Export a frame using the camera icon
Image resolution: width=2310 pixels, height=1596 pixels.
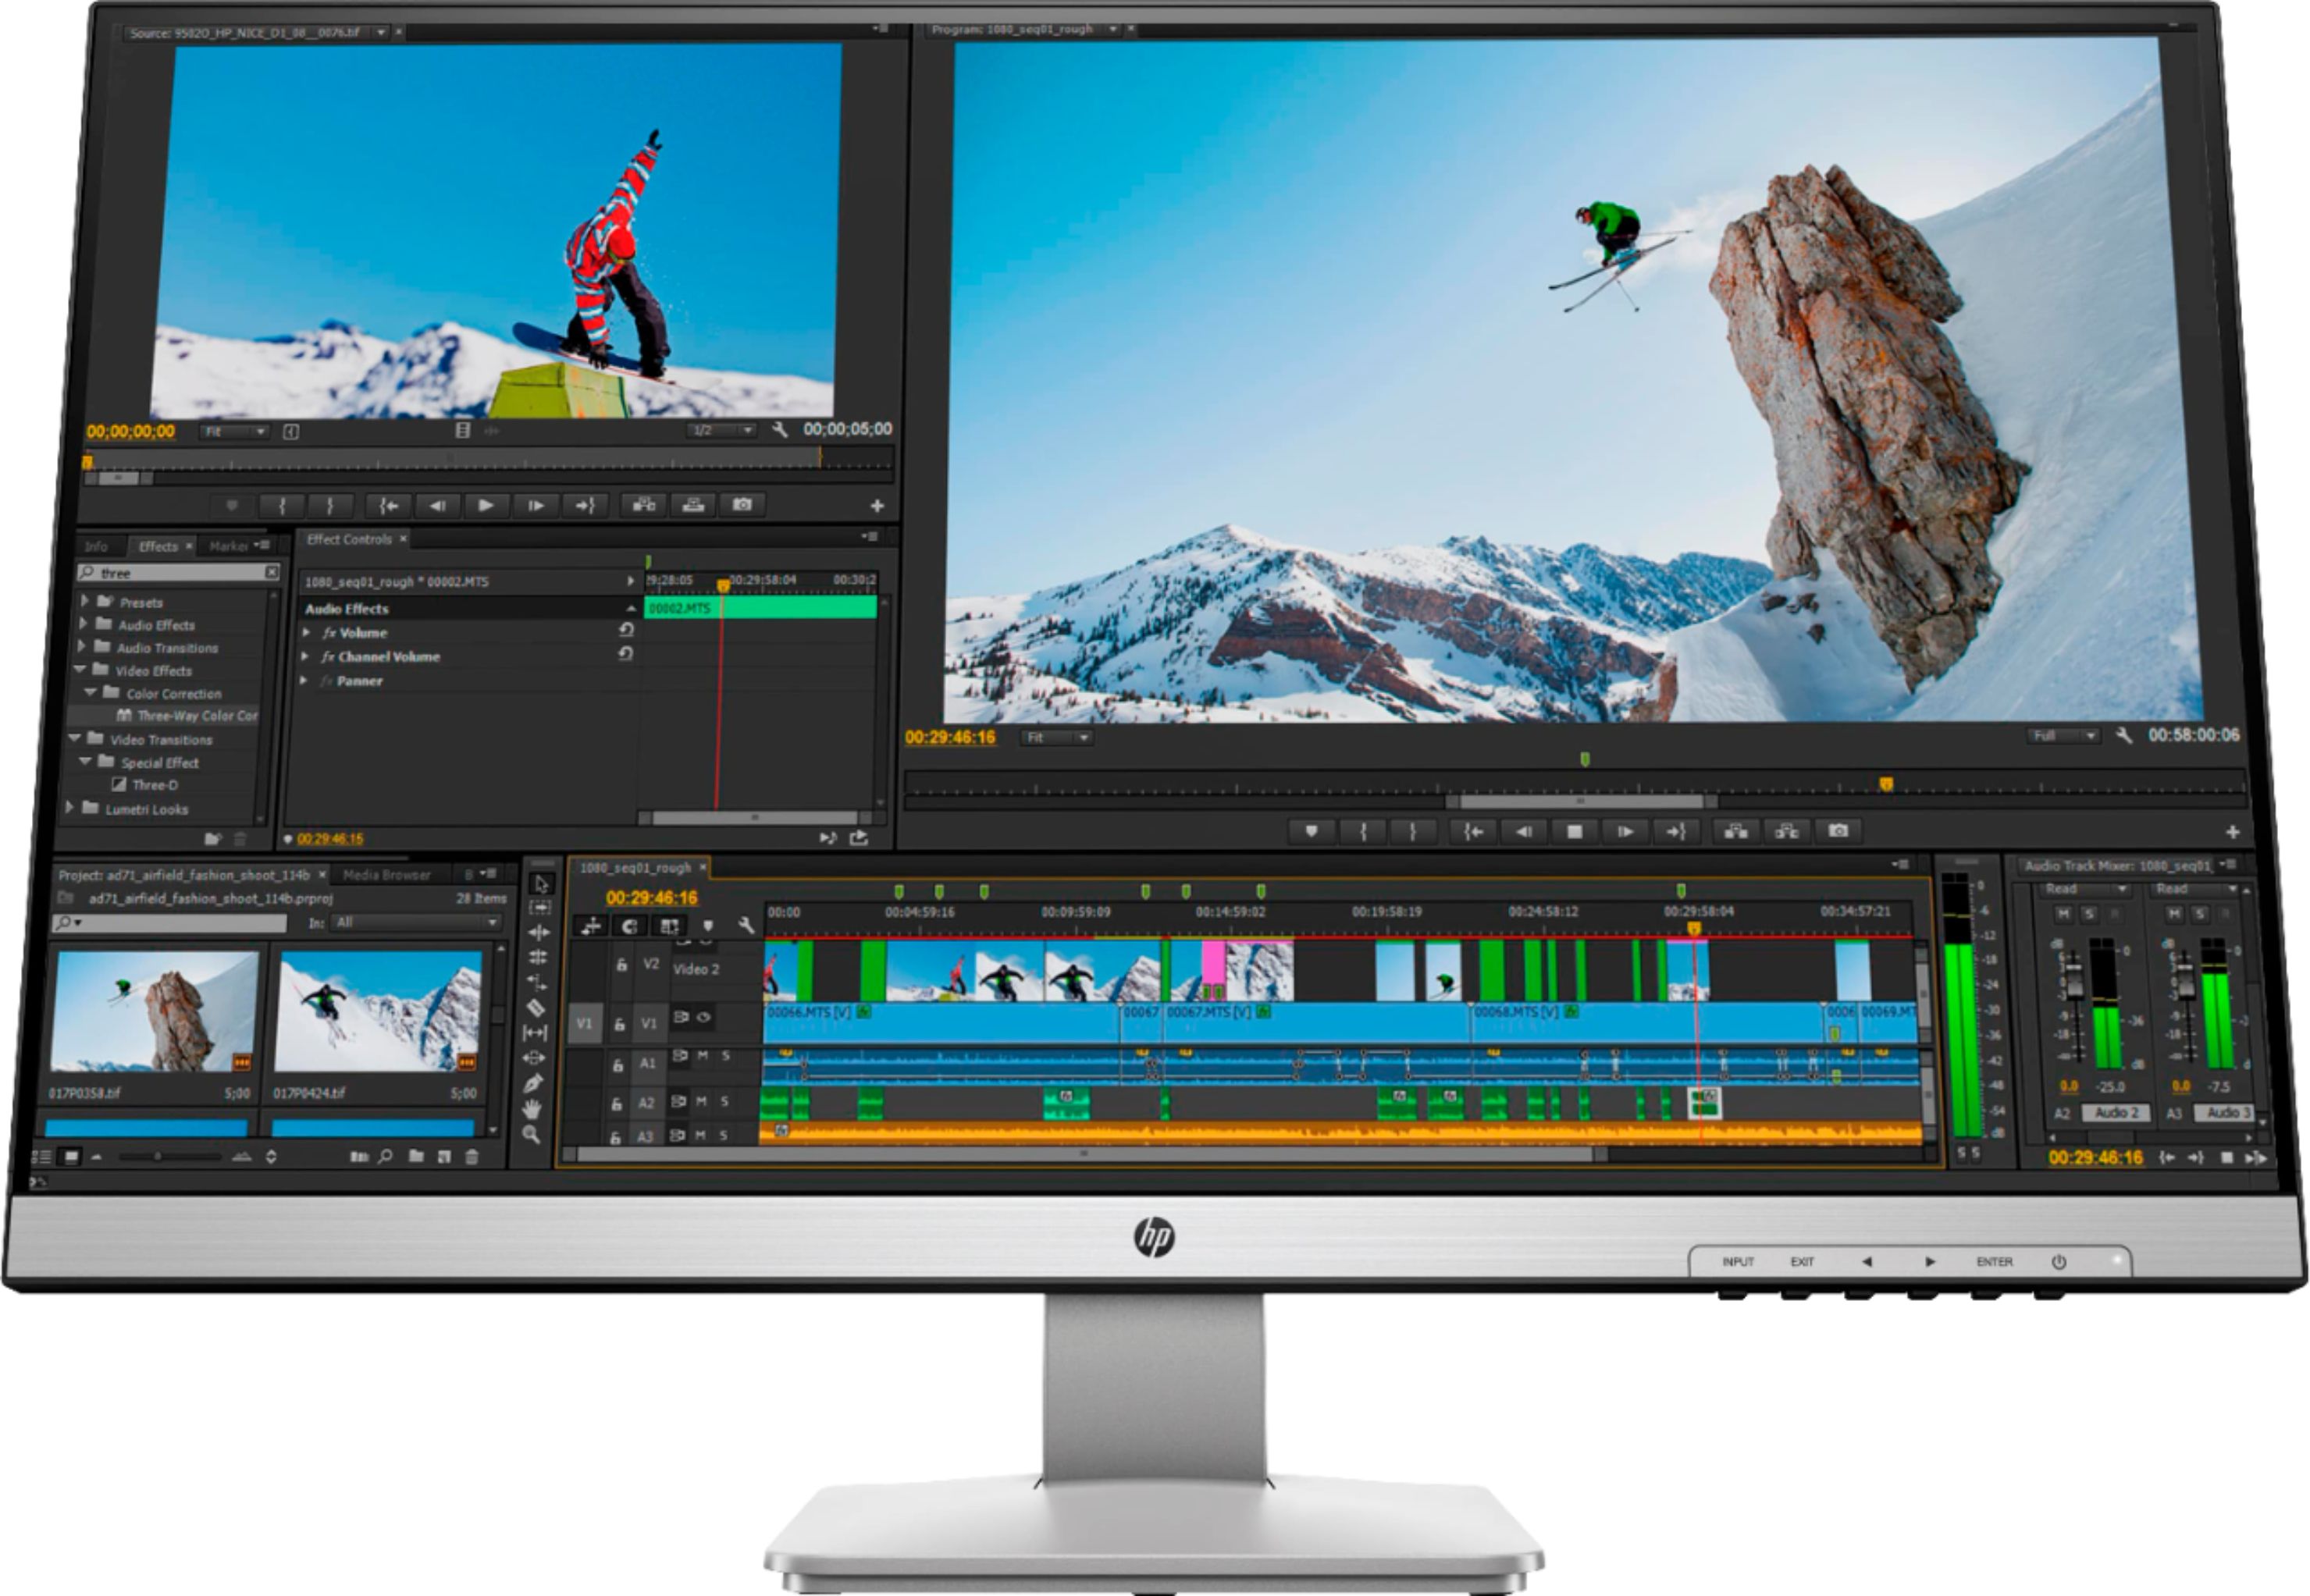coord(1838,830)
